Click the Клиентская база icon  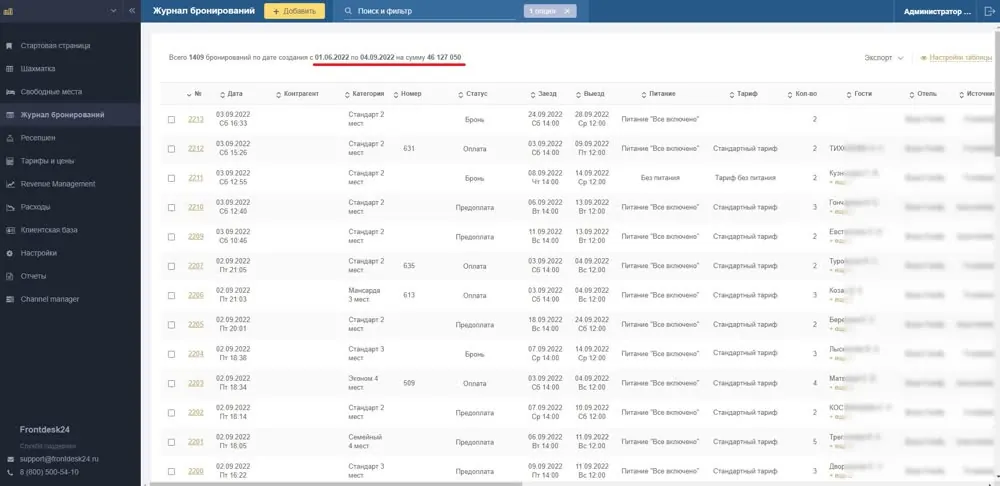[10, 230]
